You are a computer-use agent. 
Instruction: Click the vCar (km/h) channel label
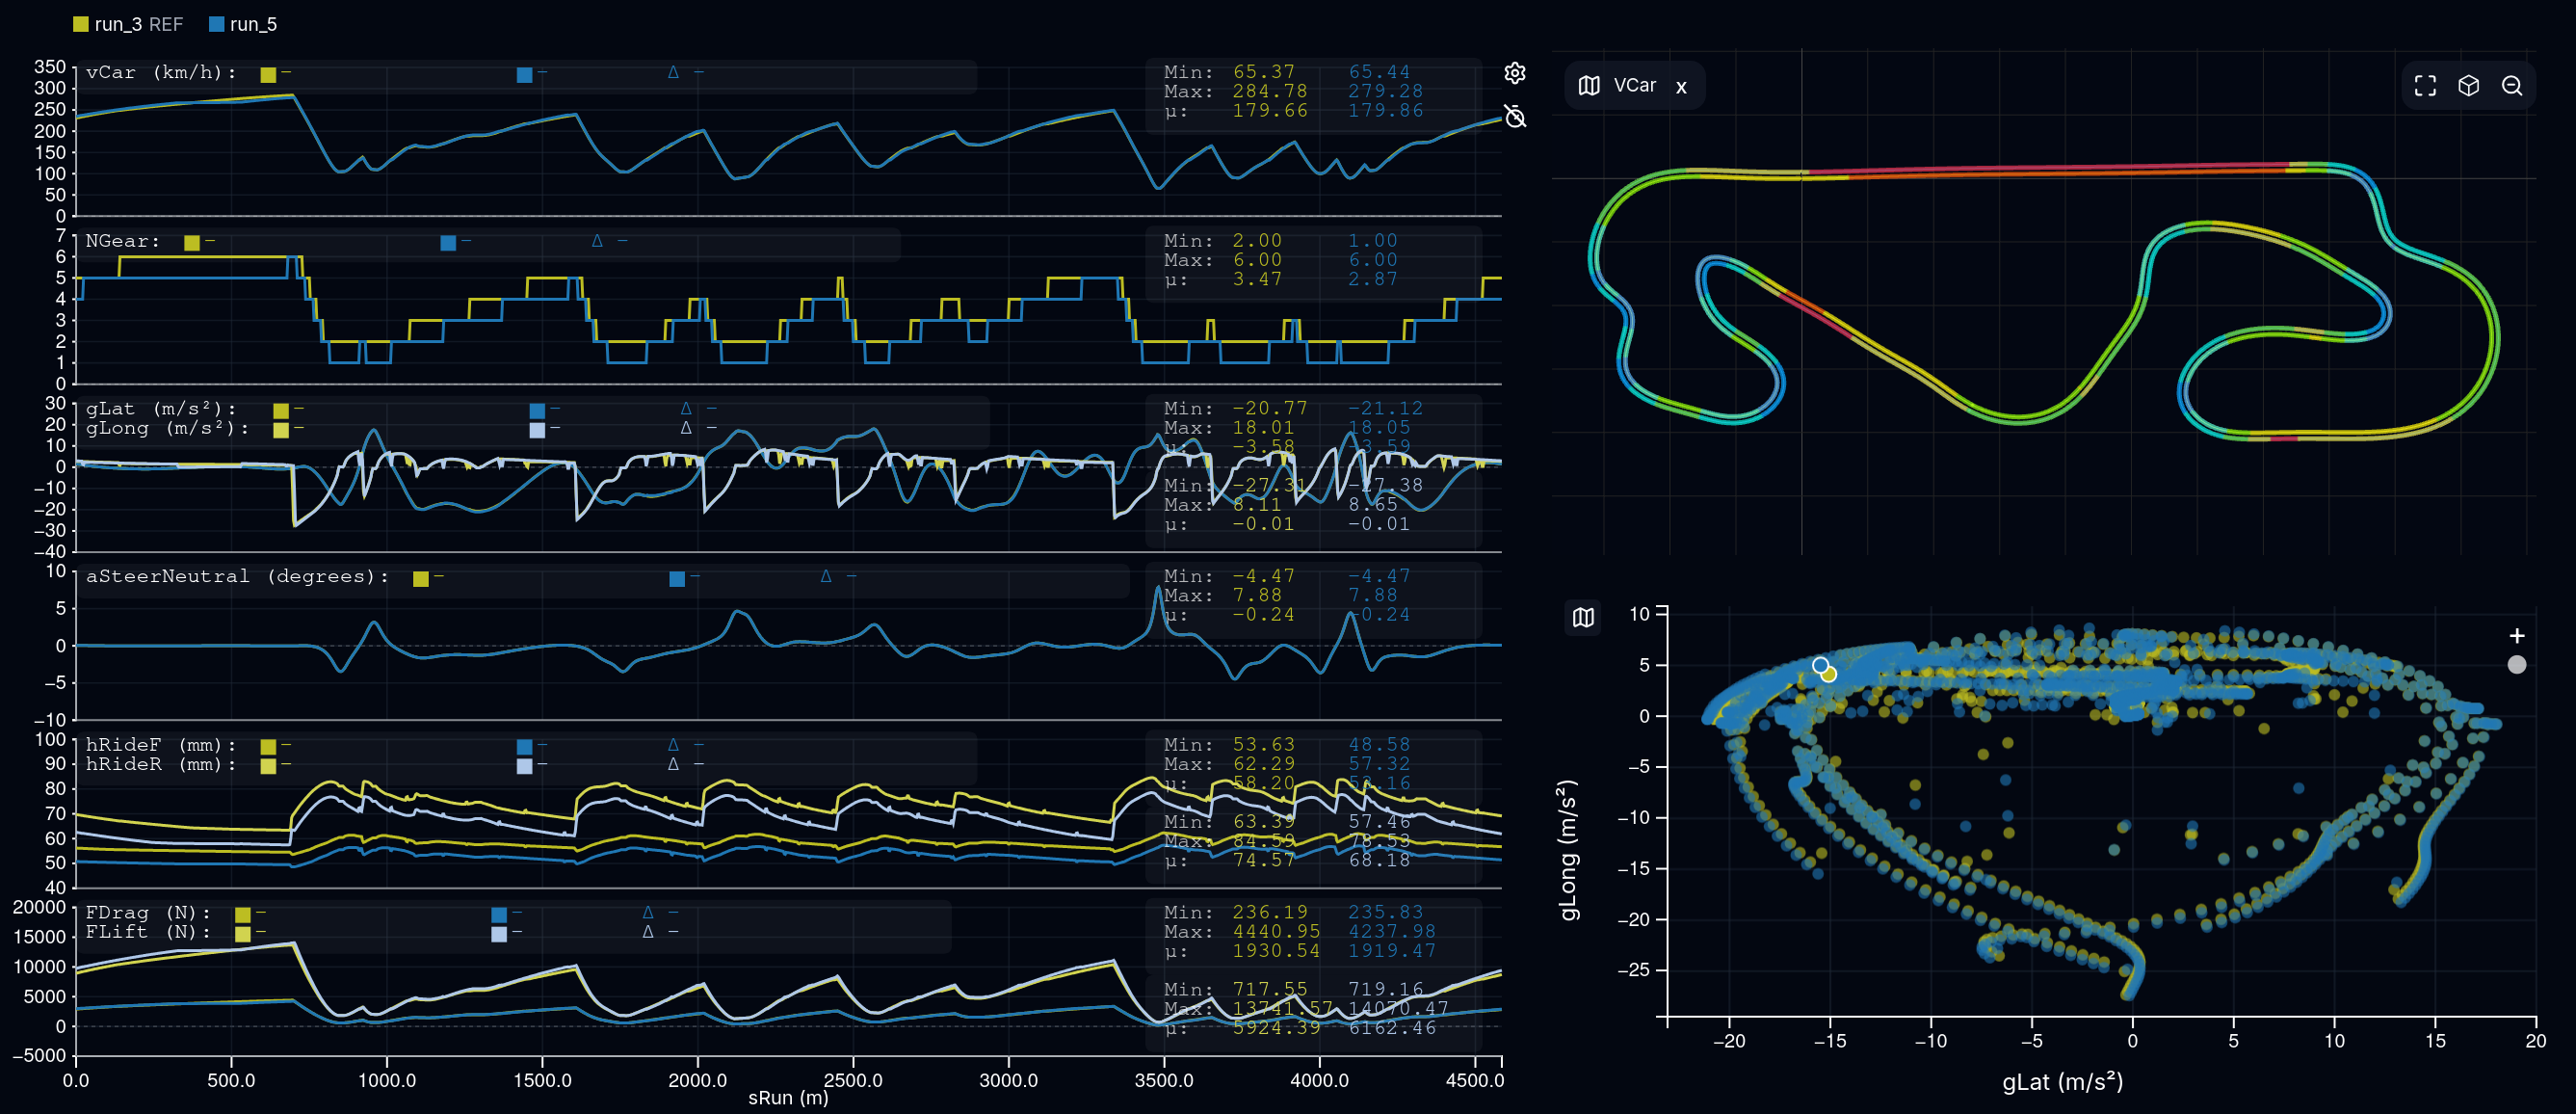(x=161, y=73)
